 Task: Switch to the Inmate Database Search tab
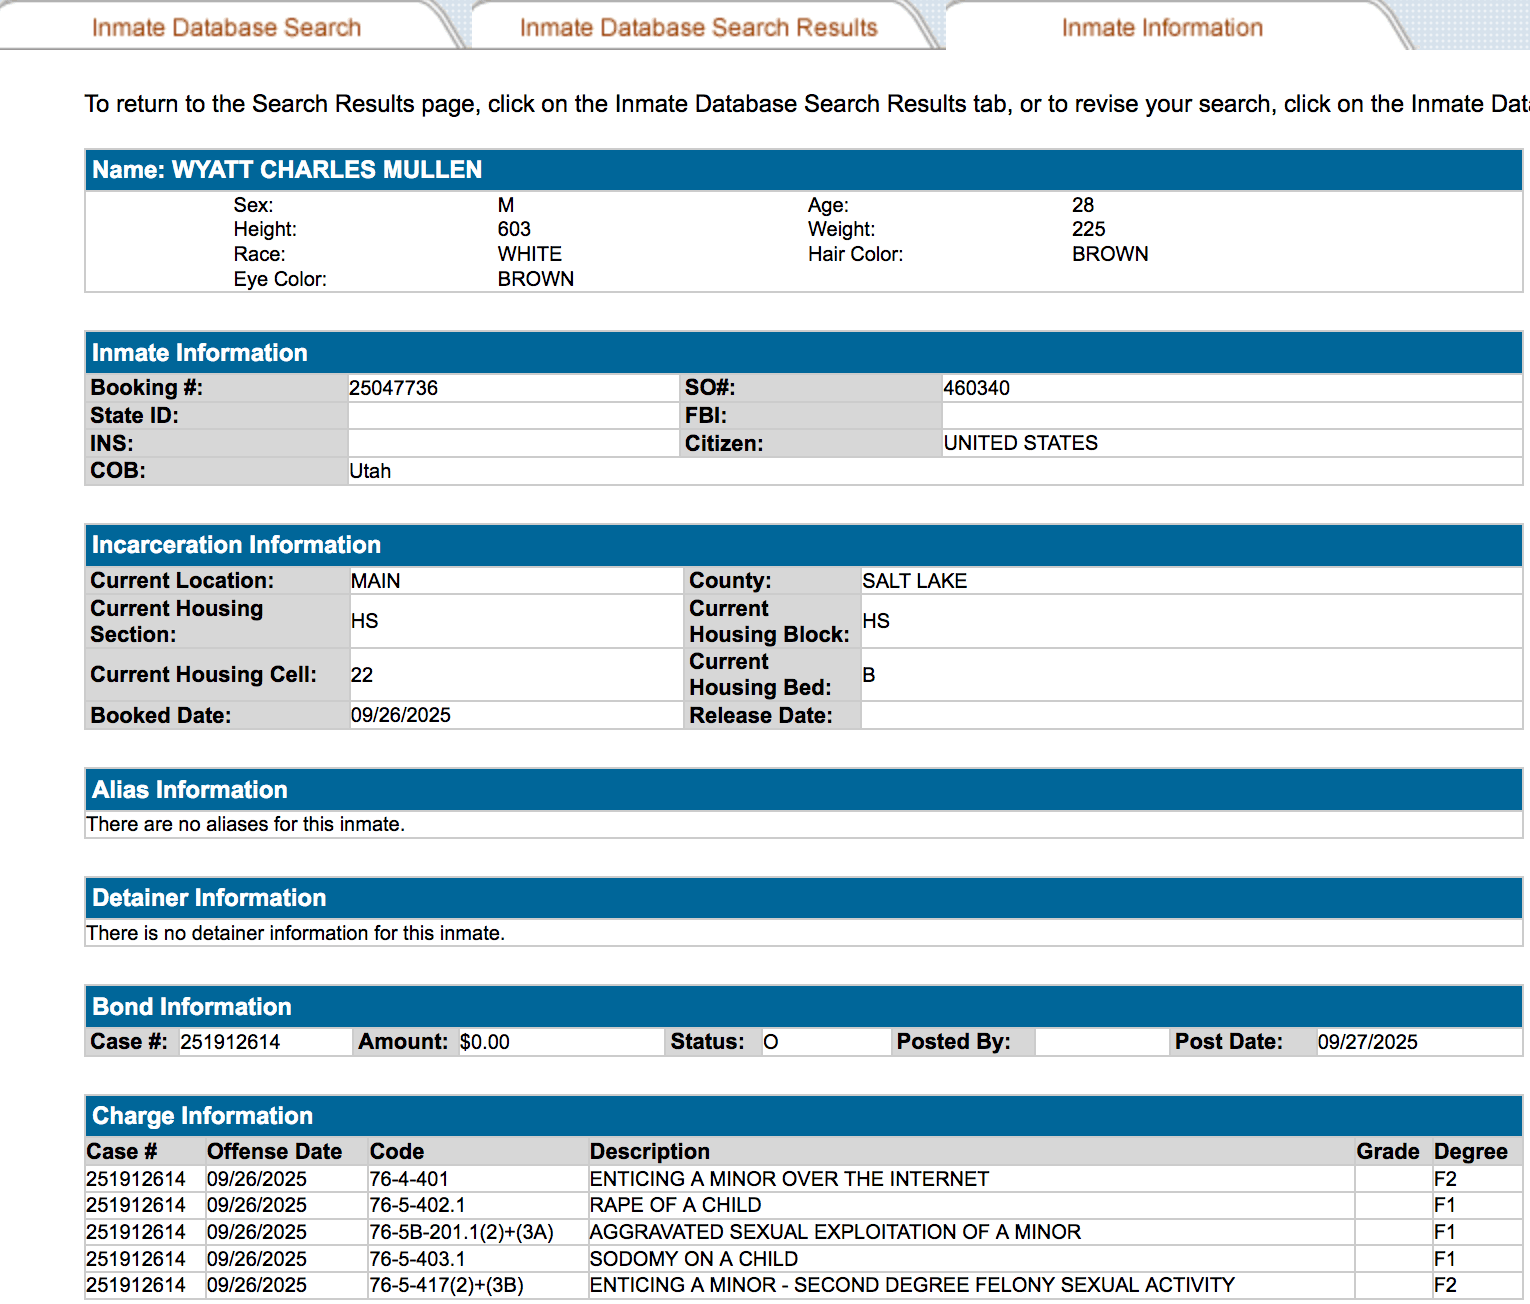pyautogui.click(x=226, y=27)
